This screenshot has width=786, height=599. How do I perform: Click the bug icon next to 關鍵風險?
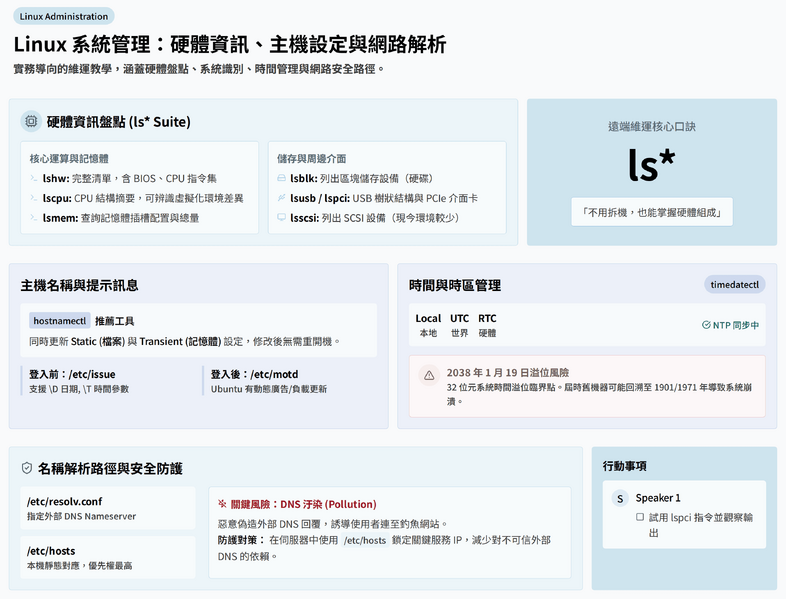coord(222,504)
